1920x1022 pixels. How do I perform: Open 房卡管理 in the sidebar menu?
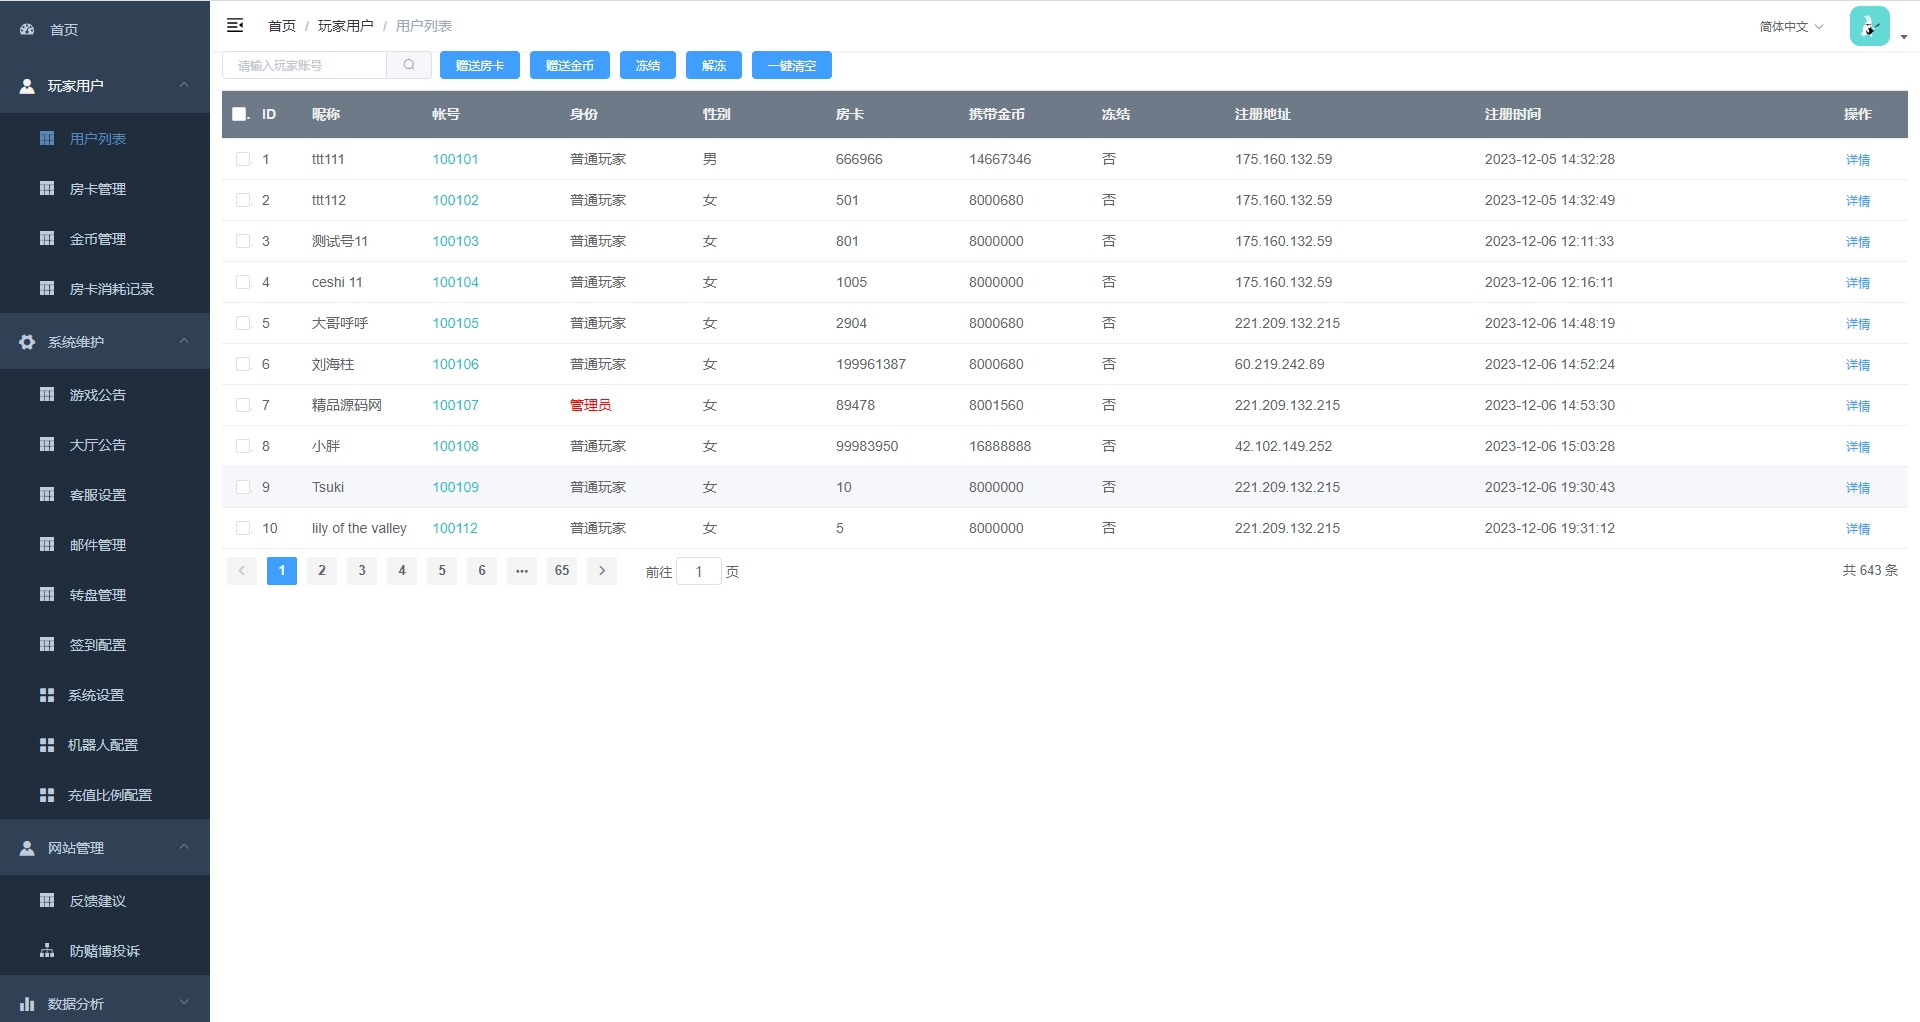(x=98, y=189)
